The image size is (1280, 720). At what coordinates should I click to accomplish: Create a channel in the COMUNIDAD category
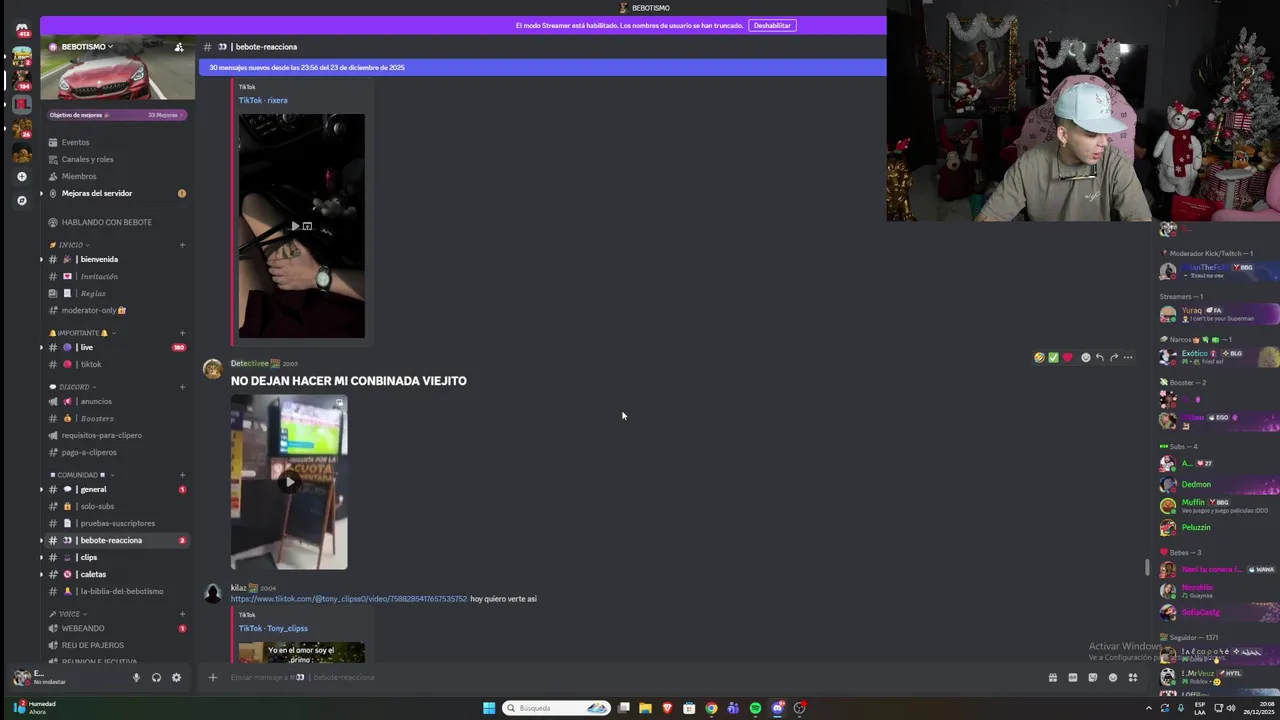(182, 475)
